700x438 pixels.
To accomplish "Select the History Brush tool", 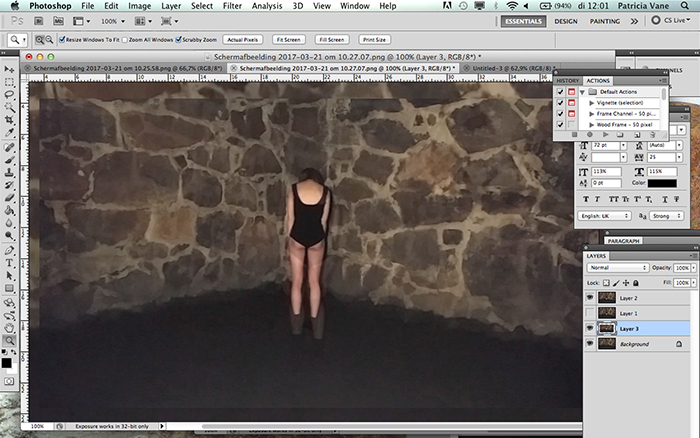I will pos(9,185).
